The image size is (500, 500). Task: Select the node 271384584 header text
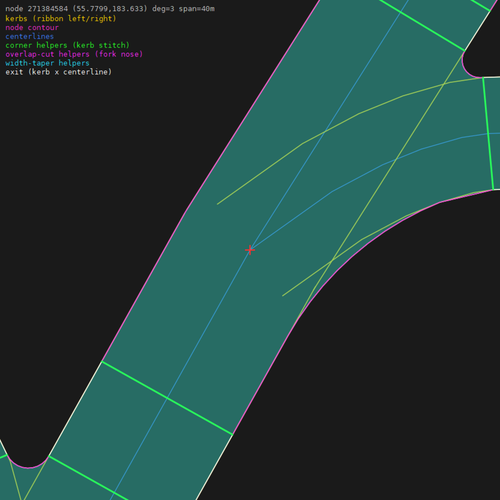[110, 9]
